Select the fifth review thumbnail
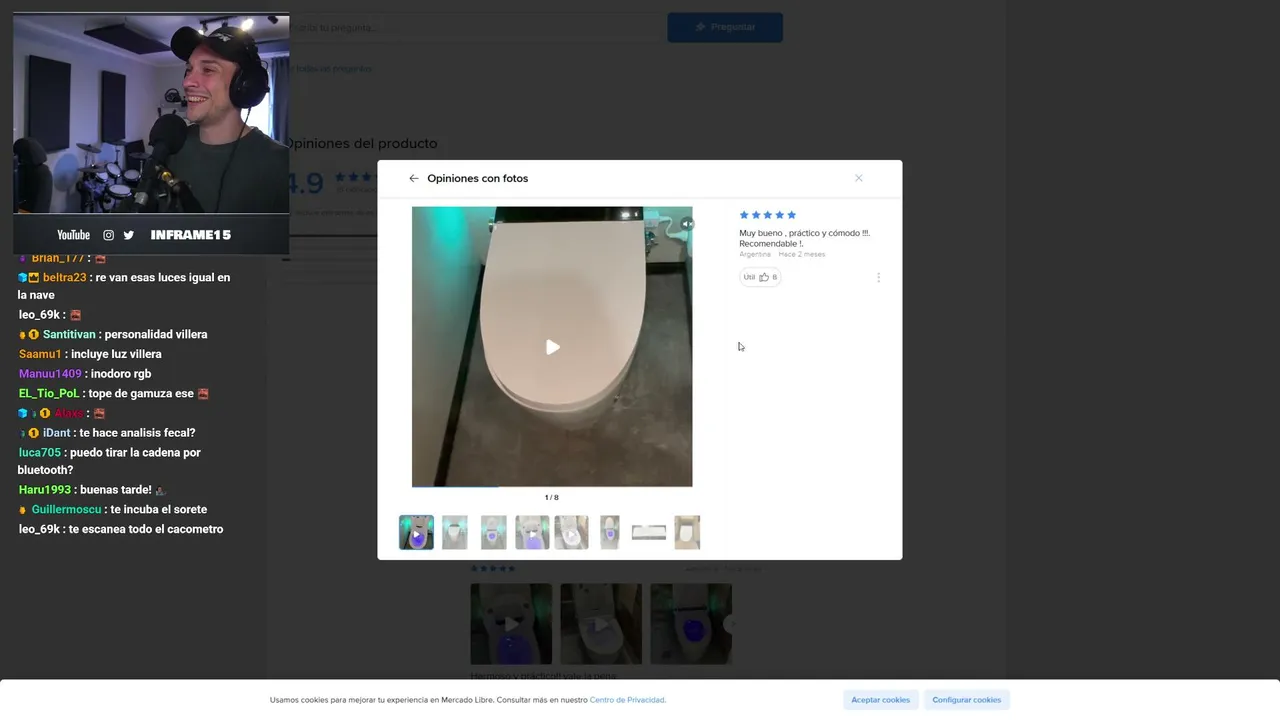Image resolution: width=1280 pixels, height=720 pixels. pos(572,532)
